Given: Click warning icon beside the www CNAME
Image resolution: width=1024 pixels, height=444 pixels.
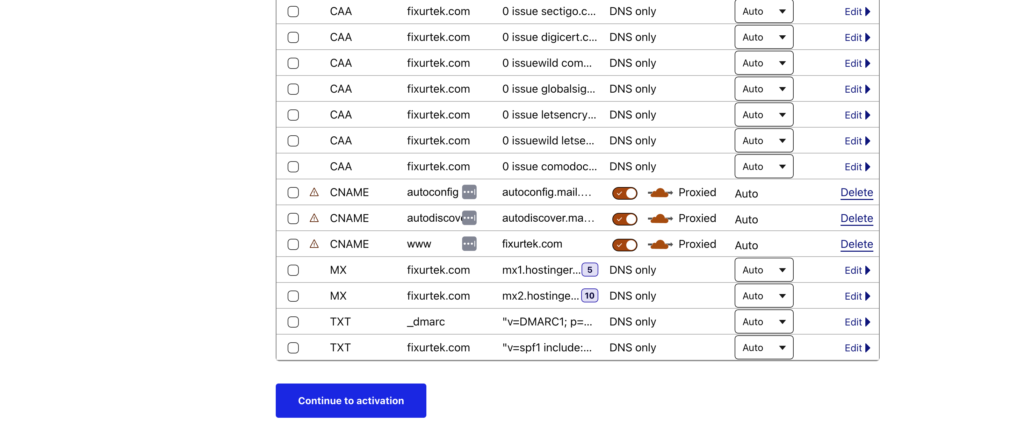Looking at the screenshot, I should pos(314,244).
